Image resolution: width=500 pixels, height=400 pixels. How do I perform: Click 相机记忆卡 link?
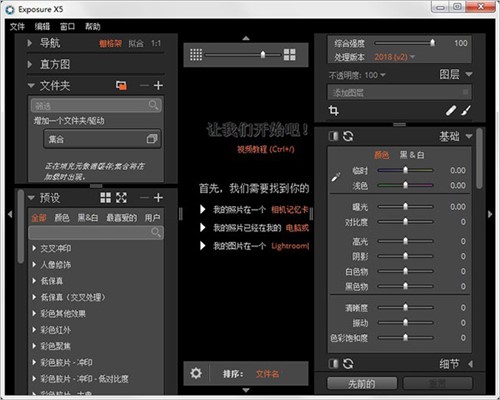point(290,210)
